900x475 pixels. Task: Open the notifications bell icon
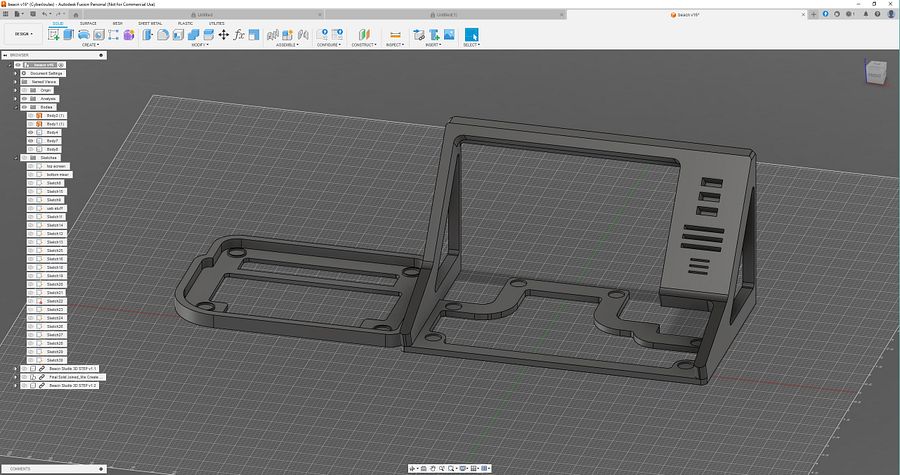click(x=866, y=14)
